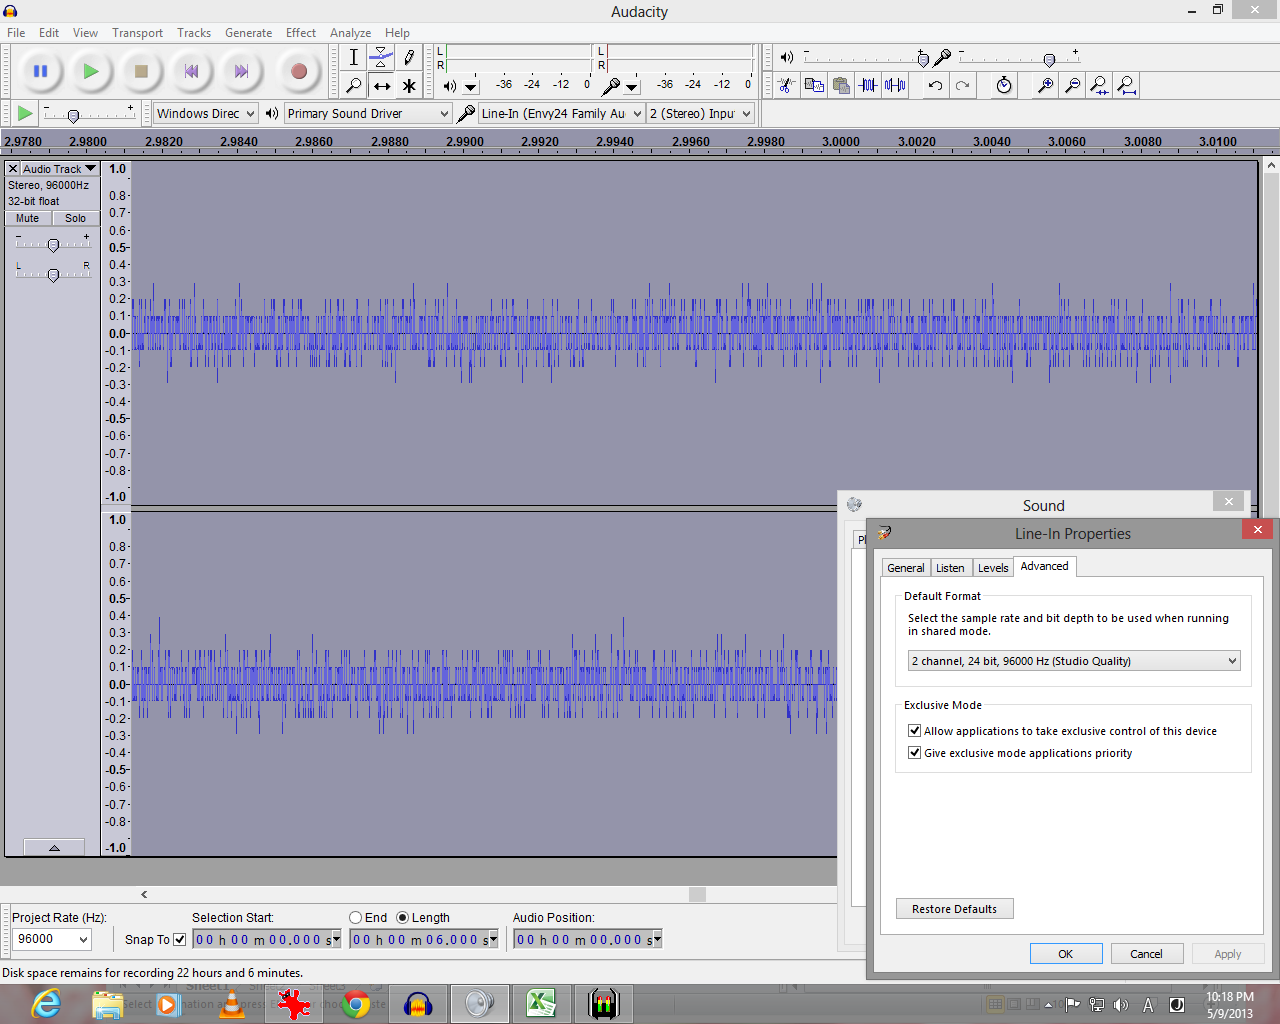Click Cancel in Line-In Properties

coord(1146,954)
